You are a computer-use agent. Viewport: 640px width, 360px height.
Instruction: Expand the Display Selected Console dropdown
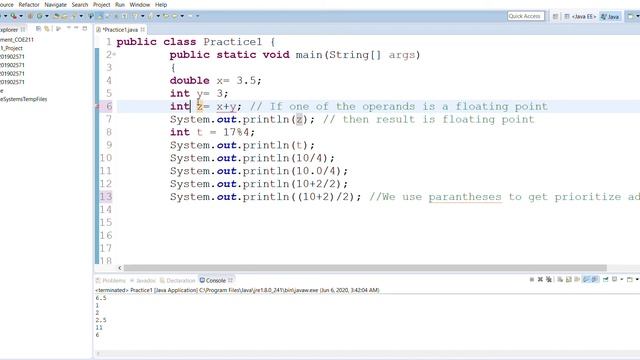(622, 280)
